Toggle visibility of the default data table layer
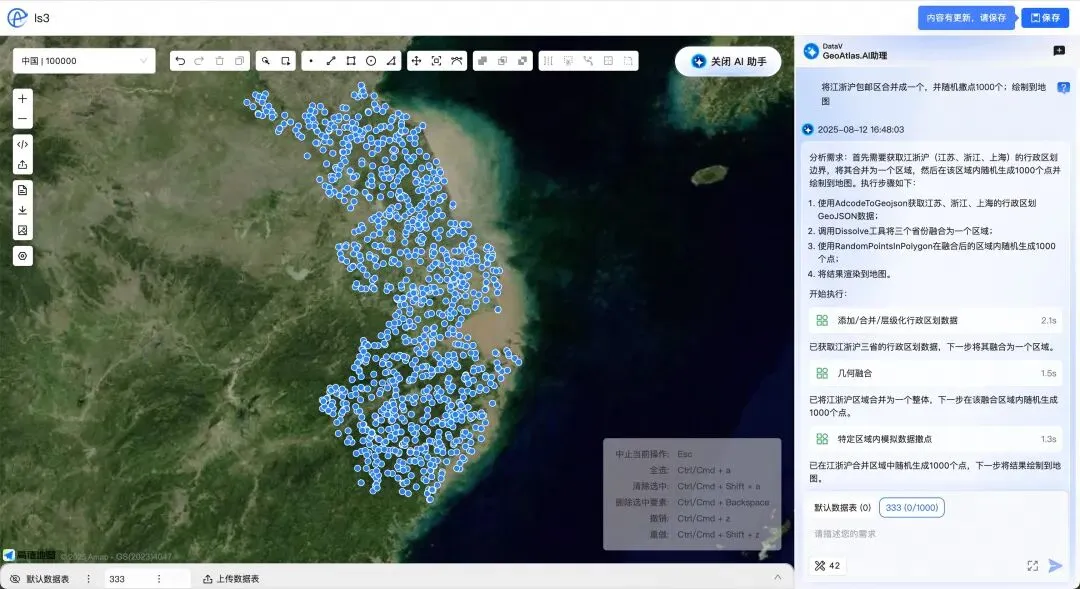This screenshot has width=1080, height=589. (x=15, y=579)
